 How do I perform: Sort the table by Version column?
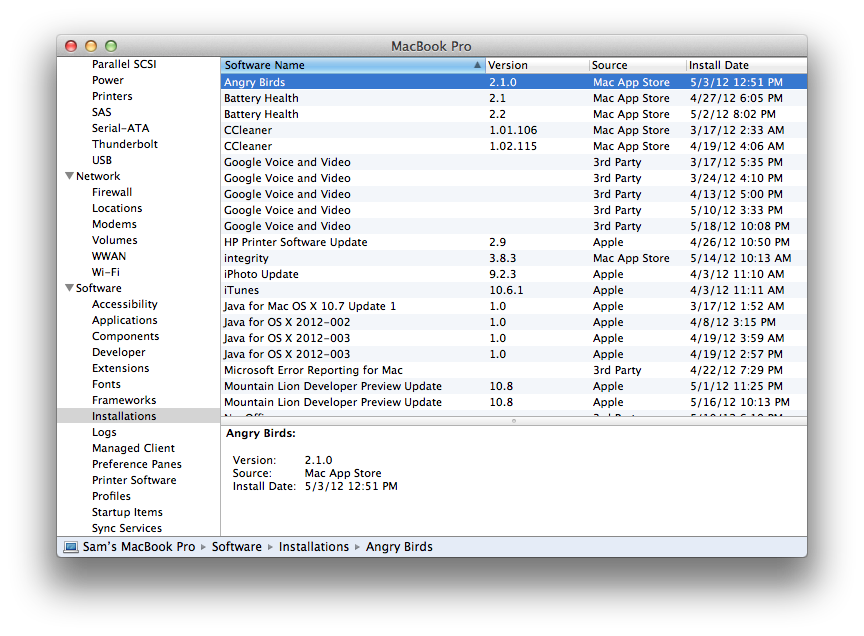tap(537, 65)
